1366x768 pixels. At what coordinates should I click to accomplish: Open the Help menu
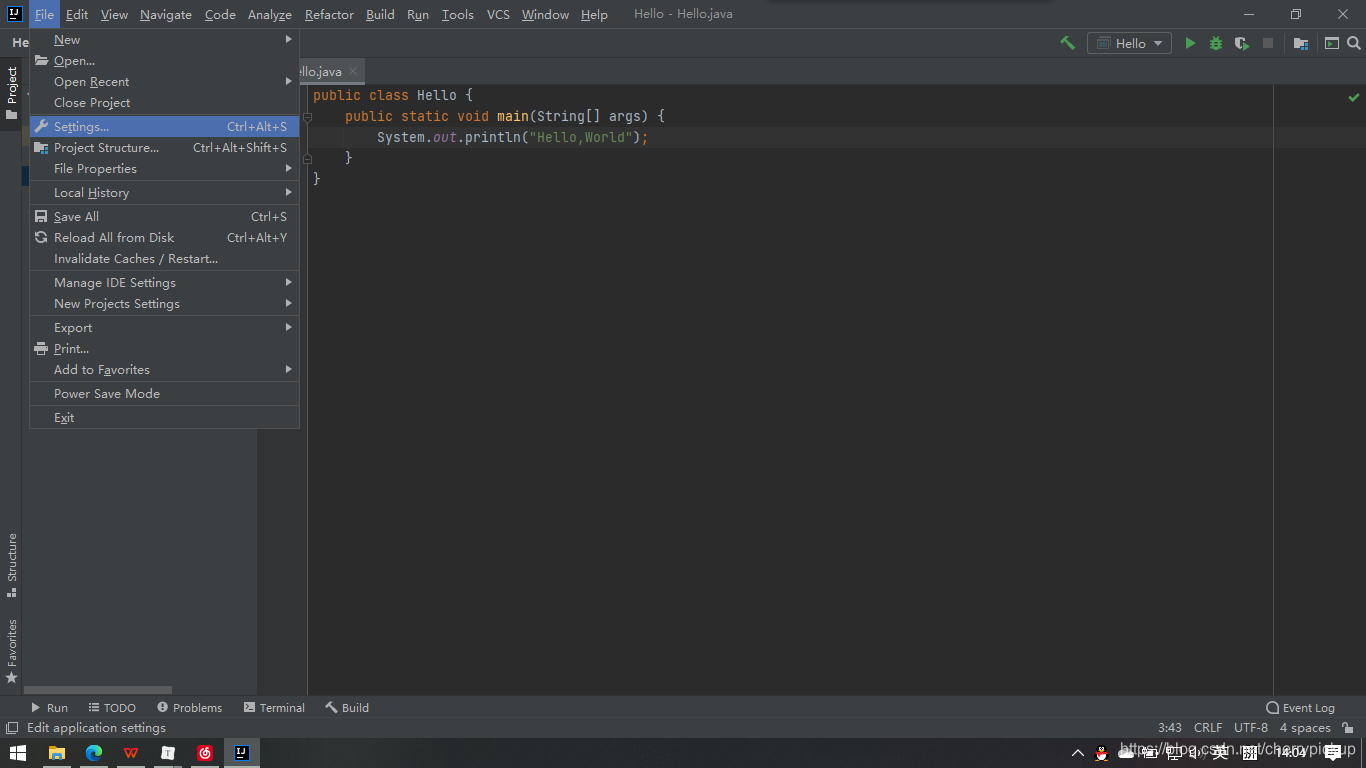[594, 15]
